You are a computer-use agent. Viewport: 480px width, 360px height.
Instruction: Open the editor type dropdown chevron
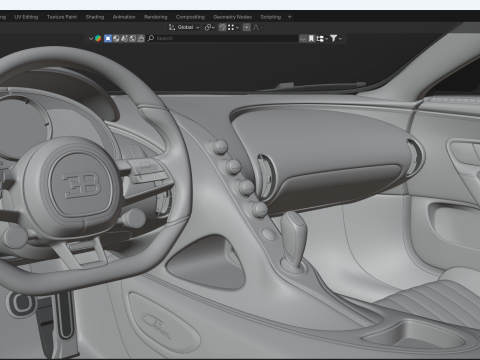[x=91, y=39]
